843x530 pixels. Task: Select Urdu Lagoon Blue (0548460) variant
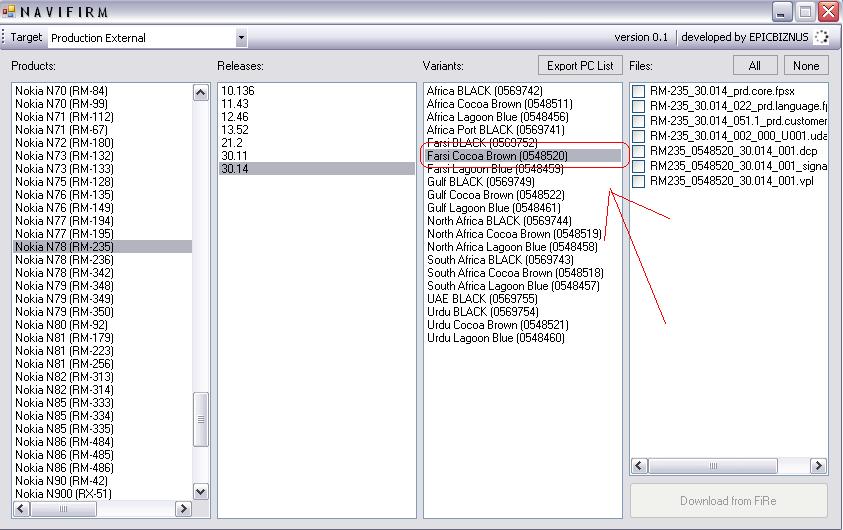click(523, 338)
